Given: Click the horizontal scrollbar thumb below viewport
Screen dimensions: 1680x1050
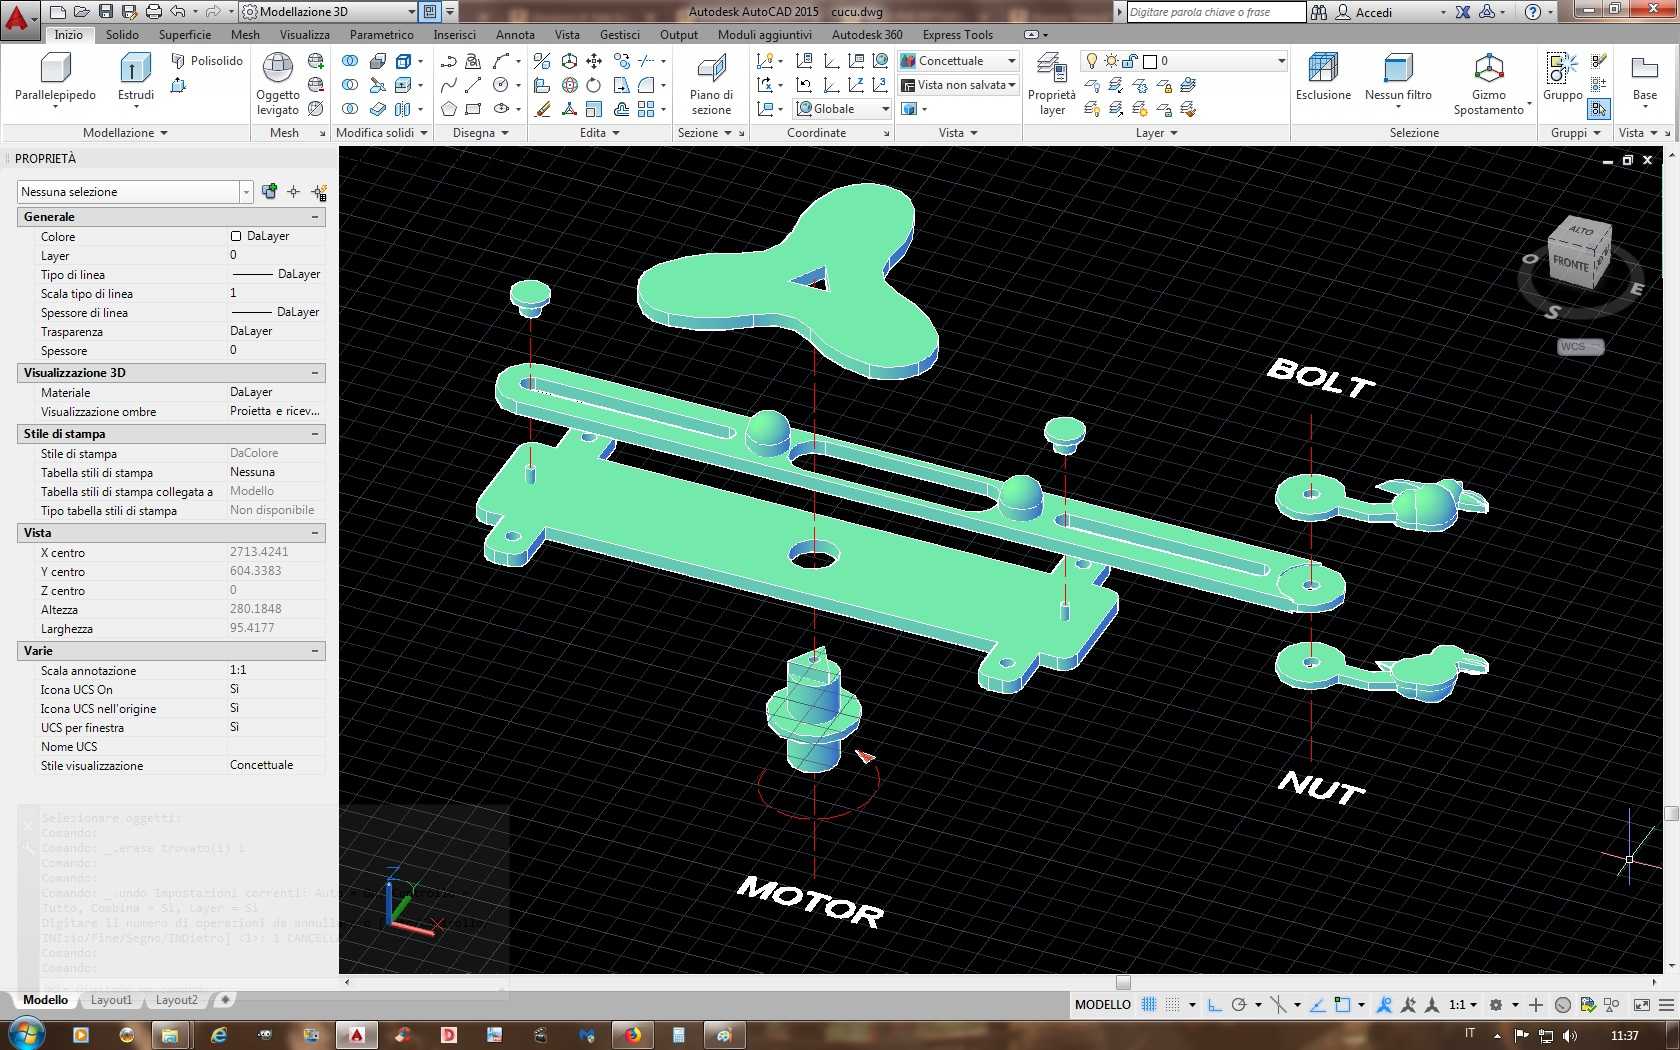Looking at the screenshot, I should (x=1123, y=982).
